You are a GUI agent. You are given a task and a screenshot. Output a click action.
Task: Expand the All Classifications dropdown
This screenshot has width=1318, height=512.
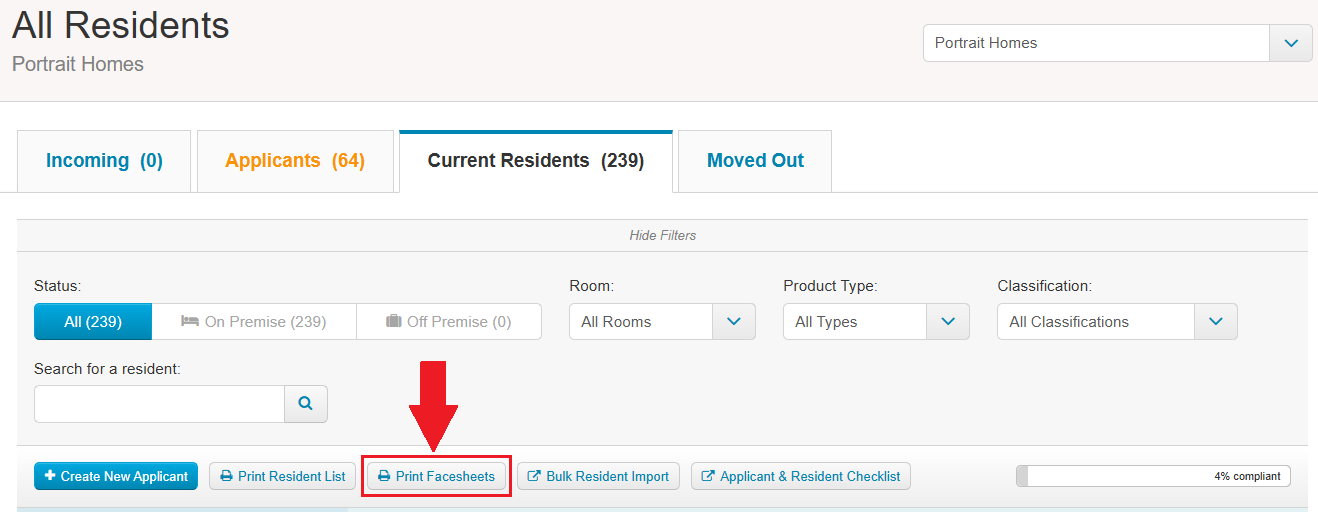pyautogui.click(x=1117, y=322)
